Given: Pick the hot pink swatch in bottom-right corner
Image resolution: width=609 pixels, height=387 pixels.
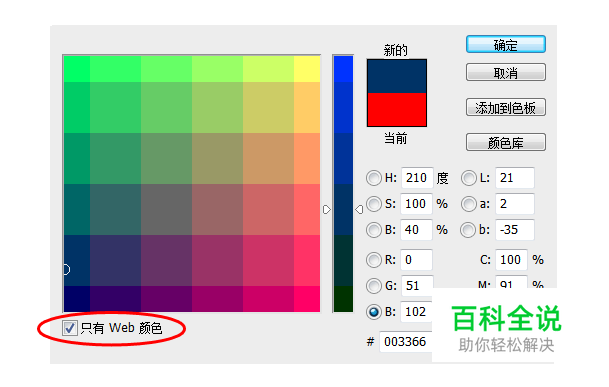Looking at the screenshot, I should pyautogui.click(x=307, y=299).
